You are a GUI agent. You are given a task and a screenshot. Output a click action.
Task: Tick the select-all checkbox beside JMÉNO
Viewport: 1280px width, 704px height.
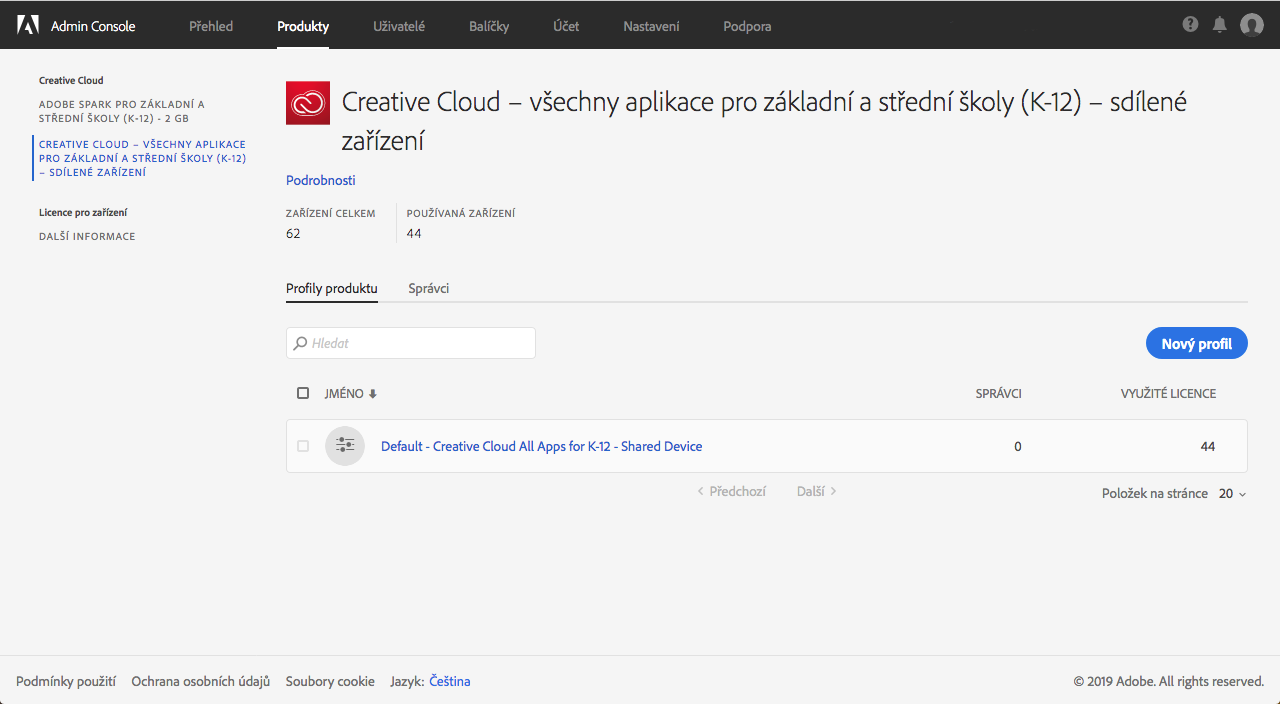coord(303,393)
